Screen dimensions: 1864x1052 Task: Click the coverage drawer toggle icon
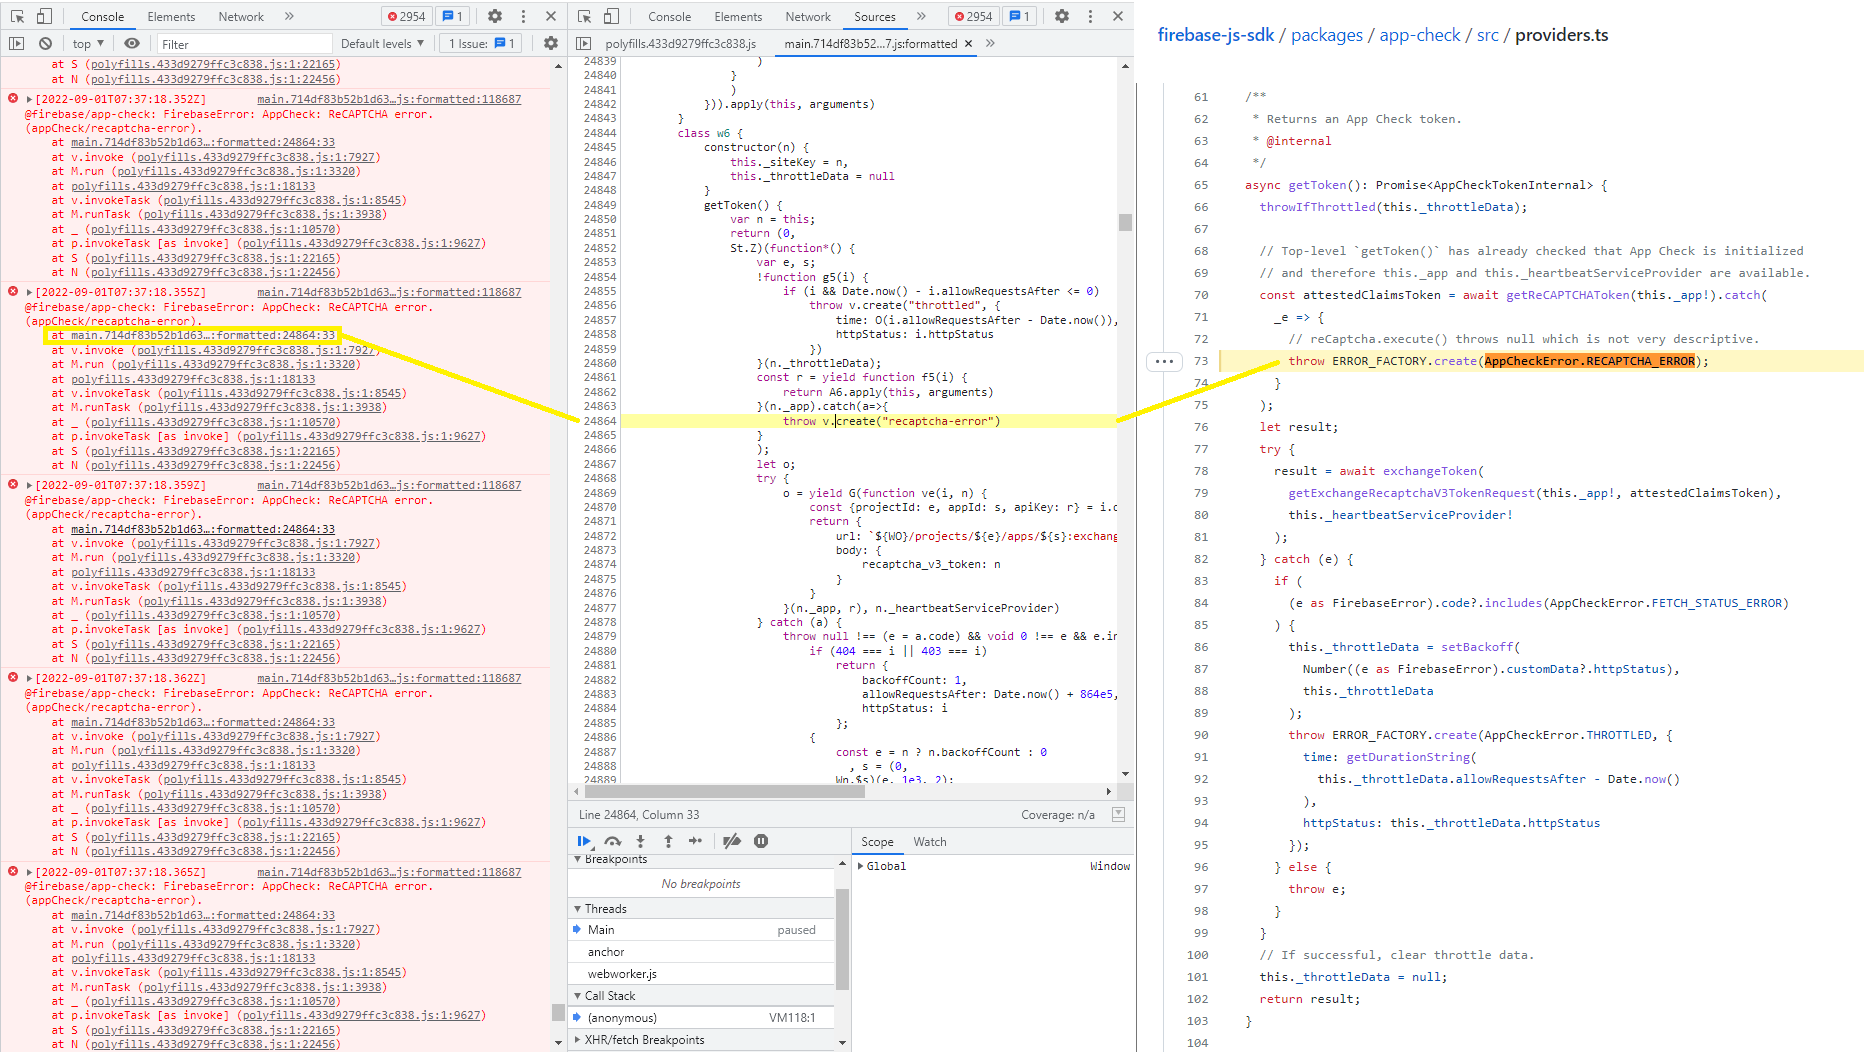pos(1118,815)
